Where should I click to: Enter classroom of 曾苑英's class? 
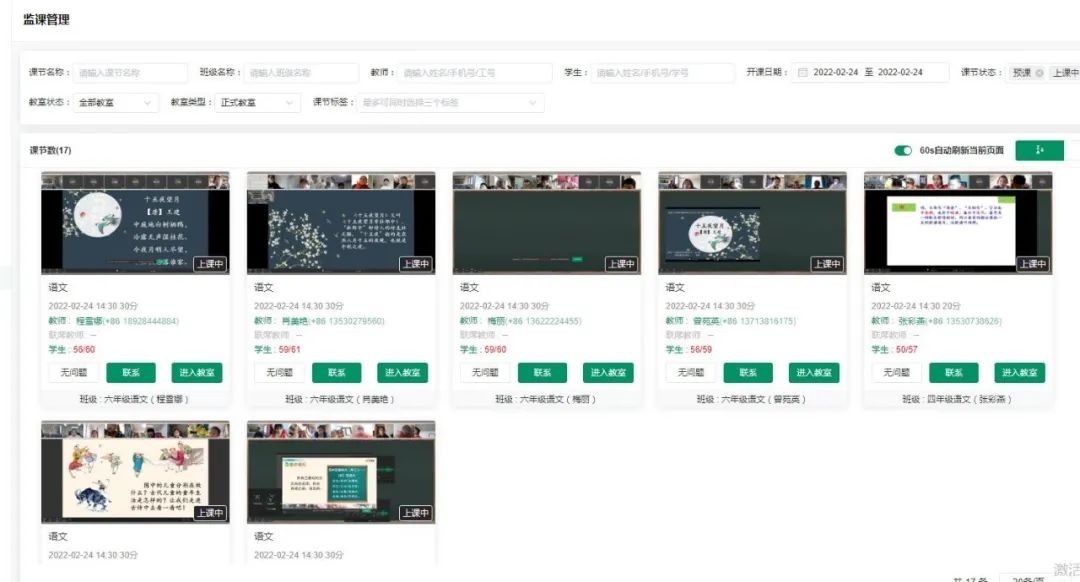click(814, 373)
